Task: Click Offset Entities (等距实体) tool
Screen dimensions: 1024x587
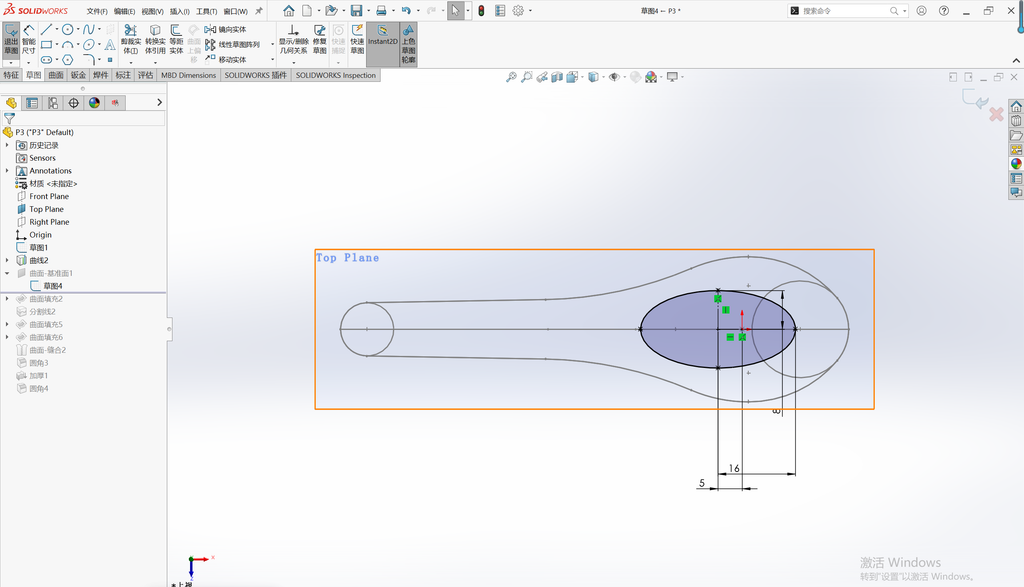Action: (176, 40)
